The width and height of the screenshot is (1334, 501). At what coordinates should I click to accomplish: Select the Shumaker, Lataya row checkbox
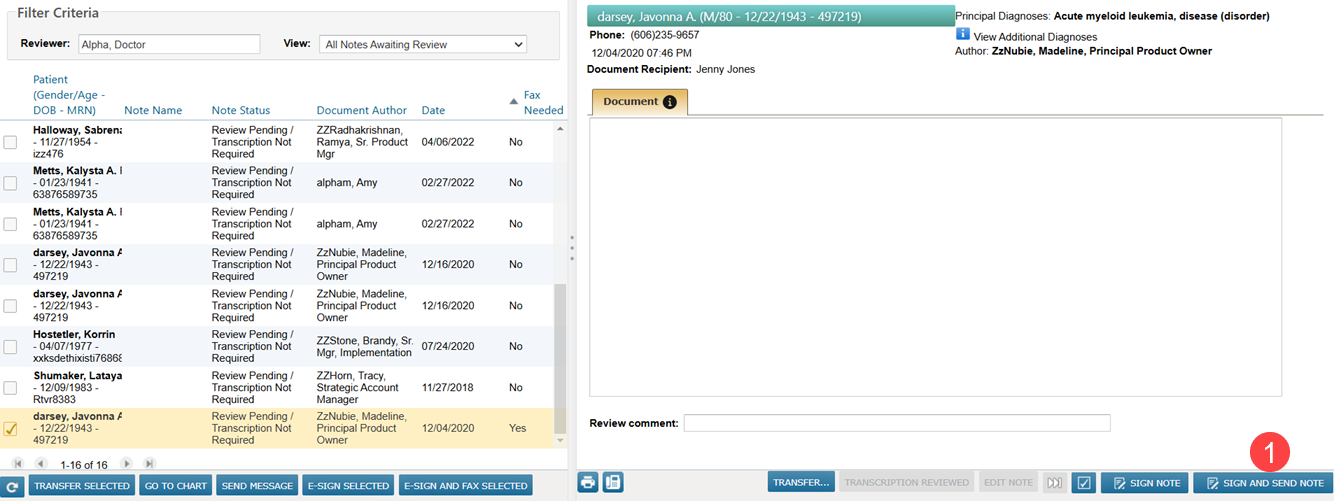tap(10, 387)
